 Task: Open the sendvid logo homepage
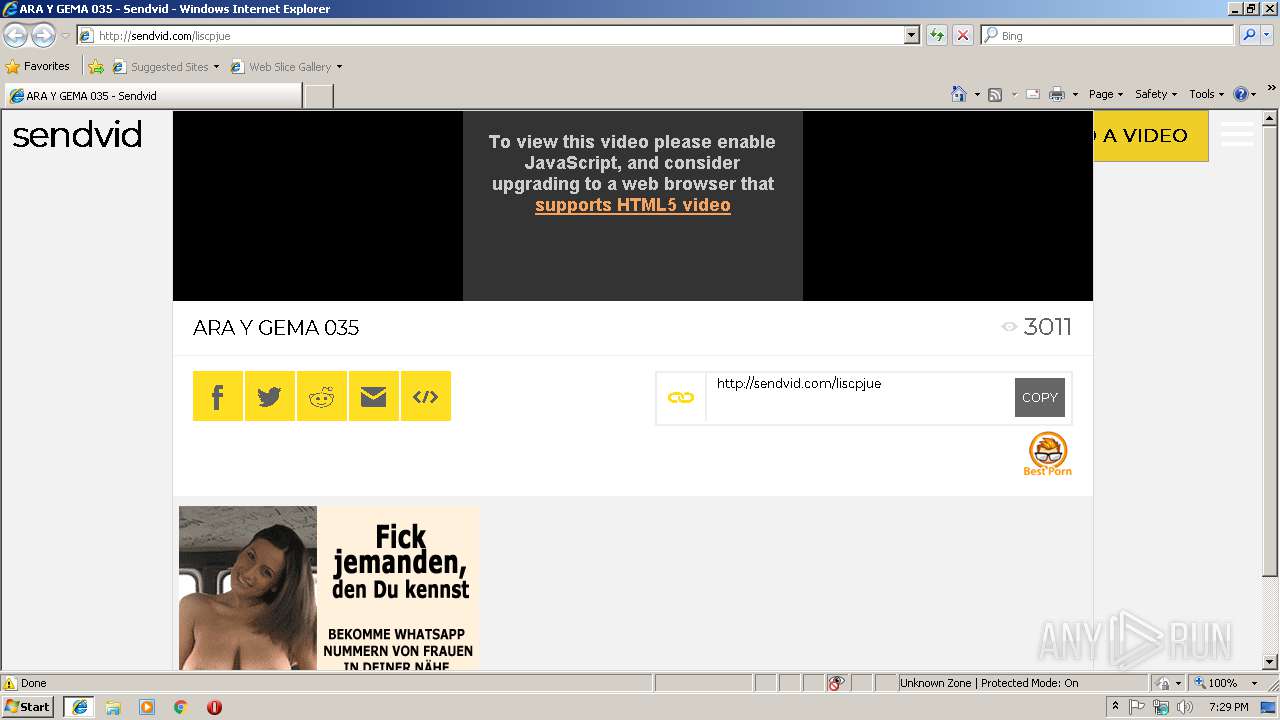pyautogui.click(x=77, y=135)
